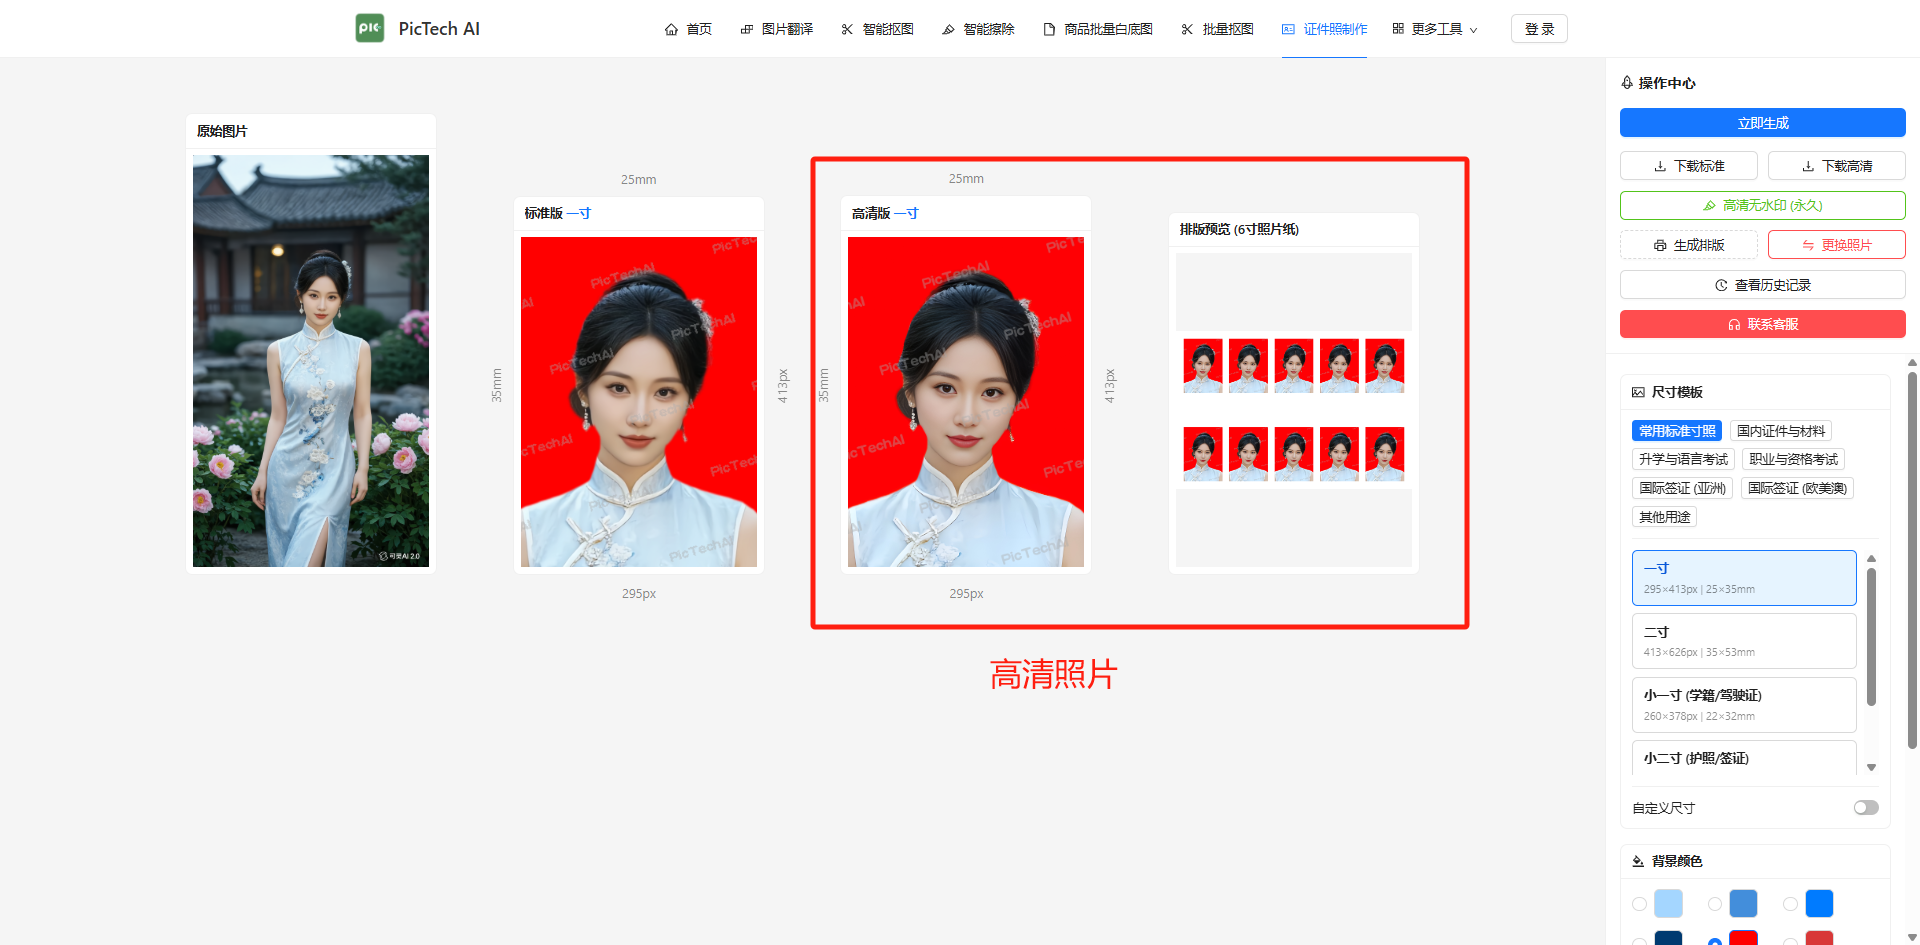Click the headset icon in 联系客服

[1734, 325]
